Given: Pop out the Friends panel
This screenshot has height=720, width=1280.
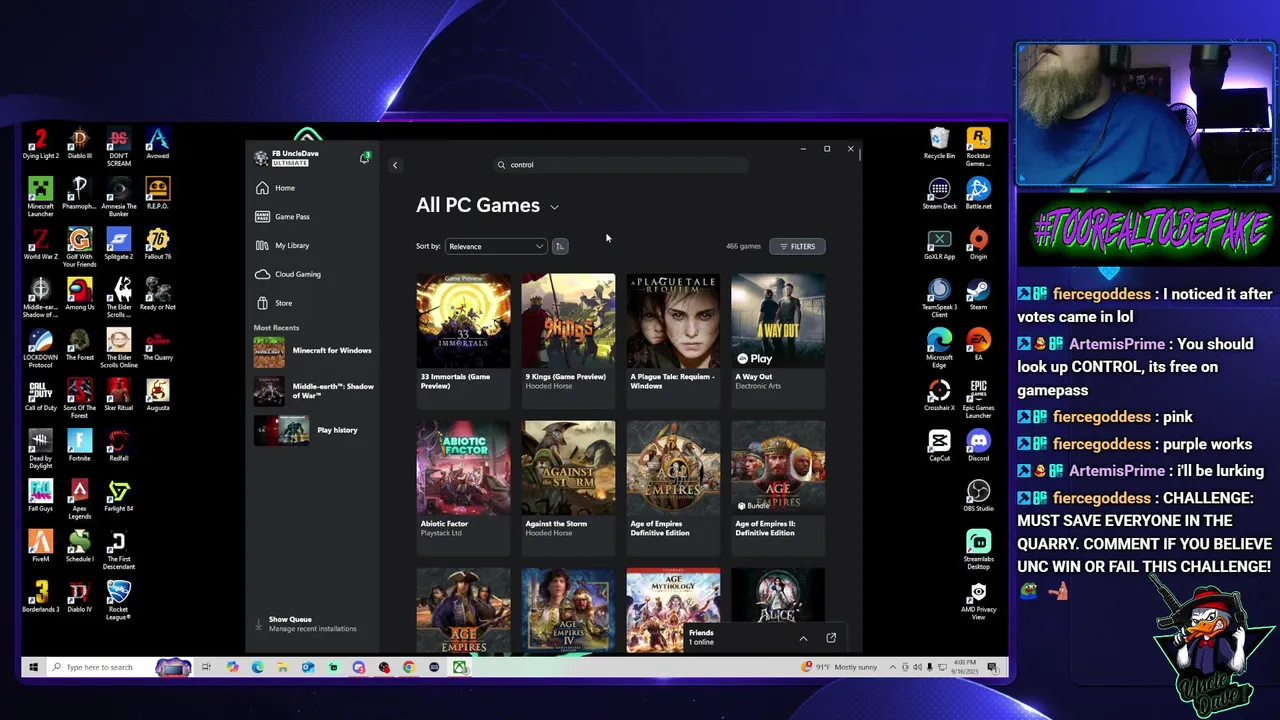Looking at the screenshot, I should pyautogui.click(x=831, y=638).
